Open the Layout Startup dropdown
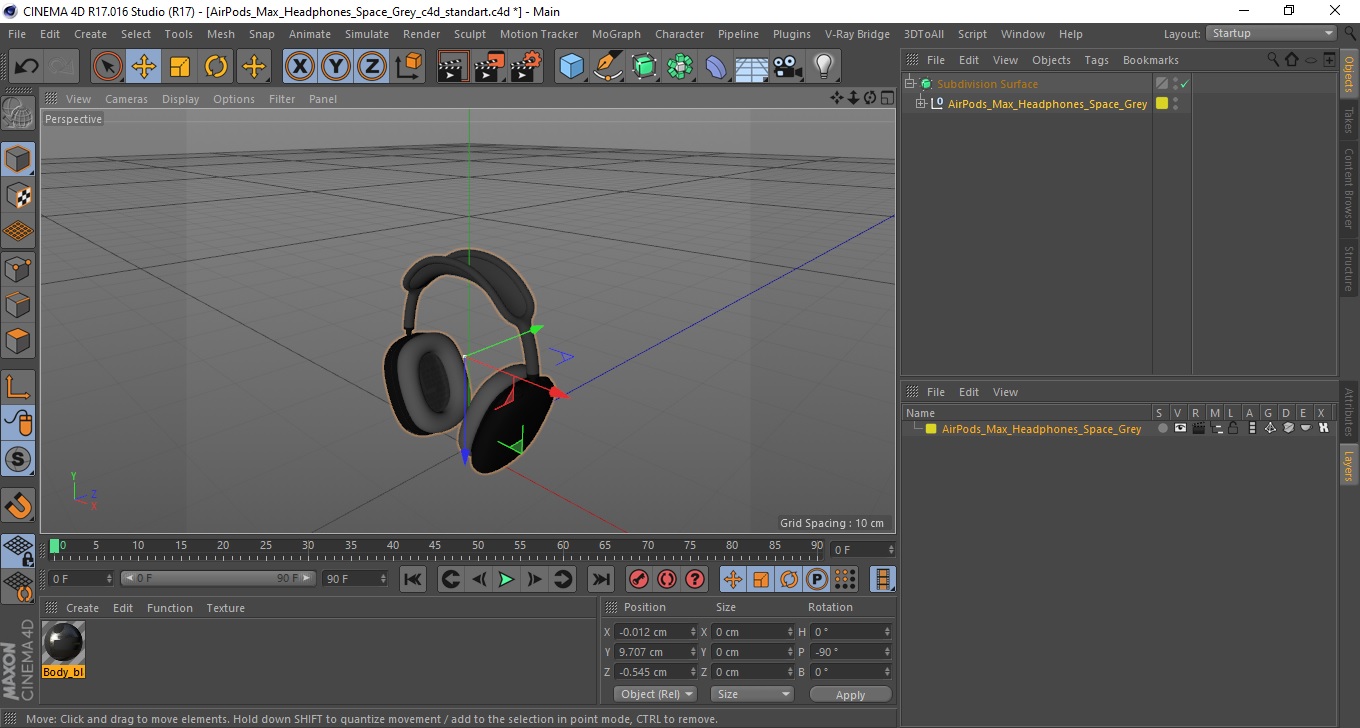 (x=1272, y=33)
